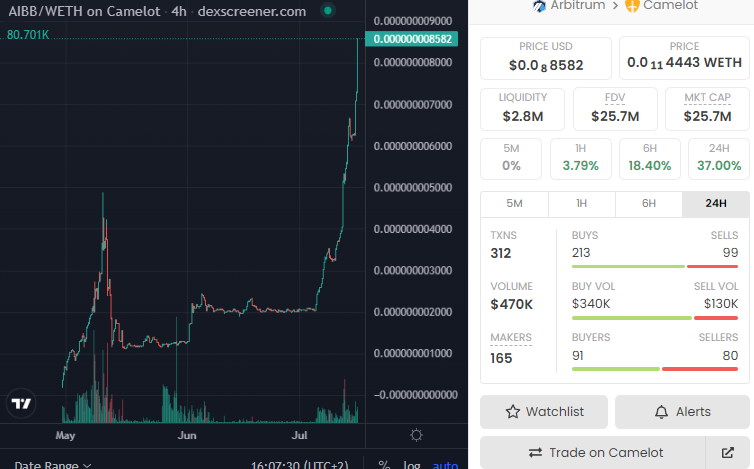Click the MKT CAP $25.7M box
Viewport: 754px width, 469px height.
[707, 109]
